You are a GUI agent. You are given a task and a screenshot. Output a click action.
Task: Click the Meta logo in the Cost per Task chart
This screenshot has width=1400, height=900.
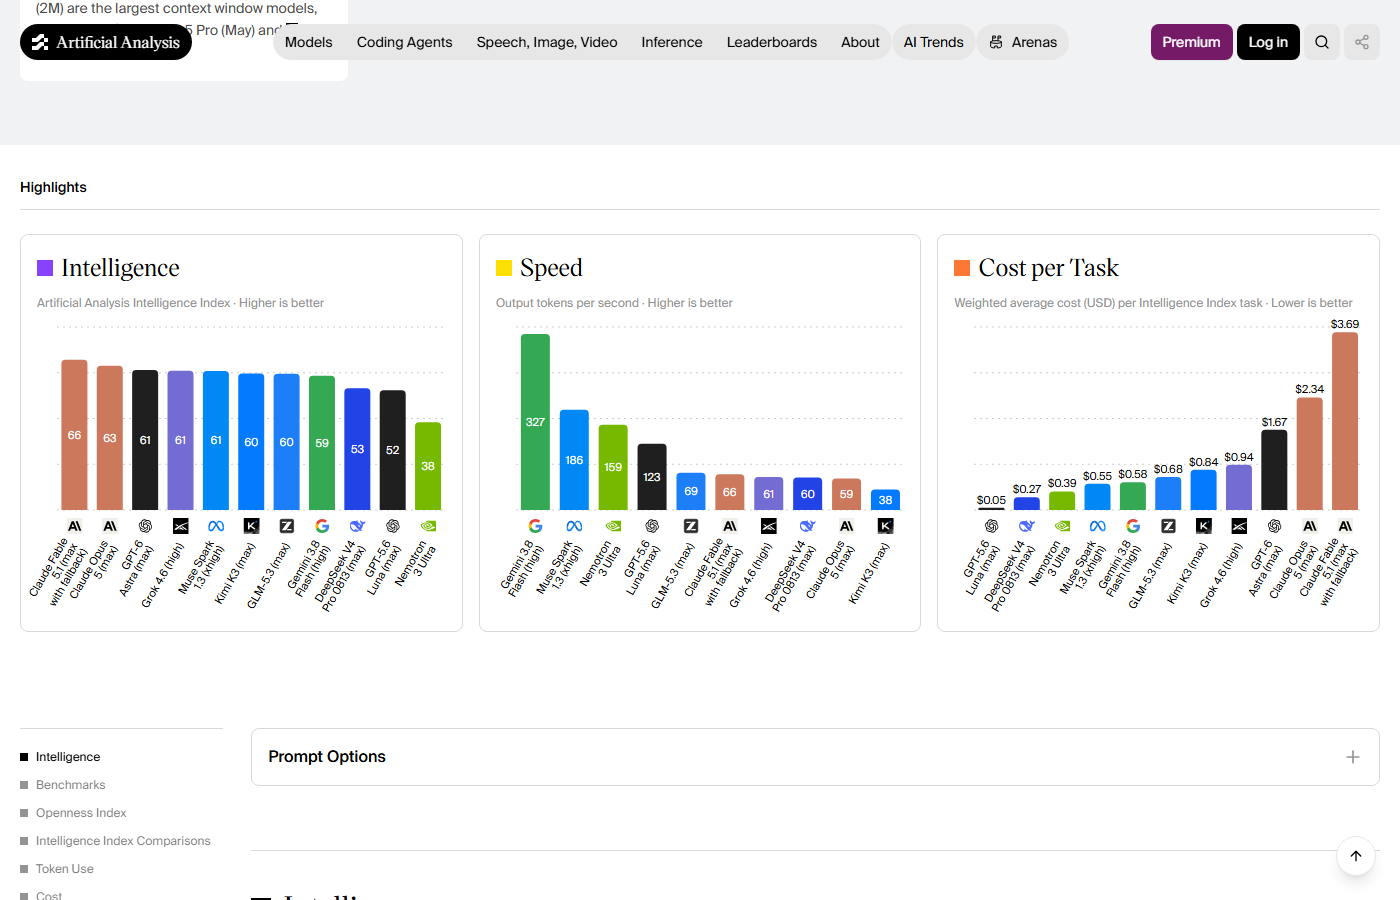[1098, 526]
